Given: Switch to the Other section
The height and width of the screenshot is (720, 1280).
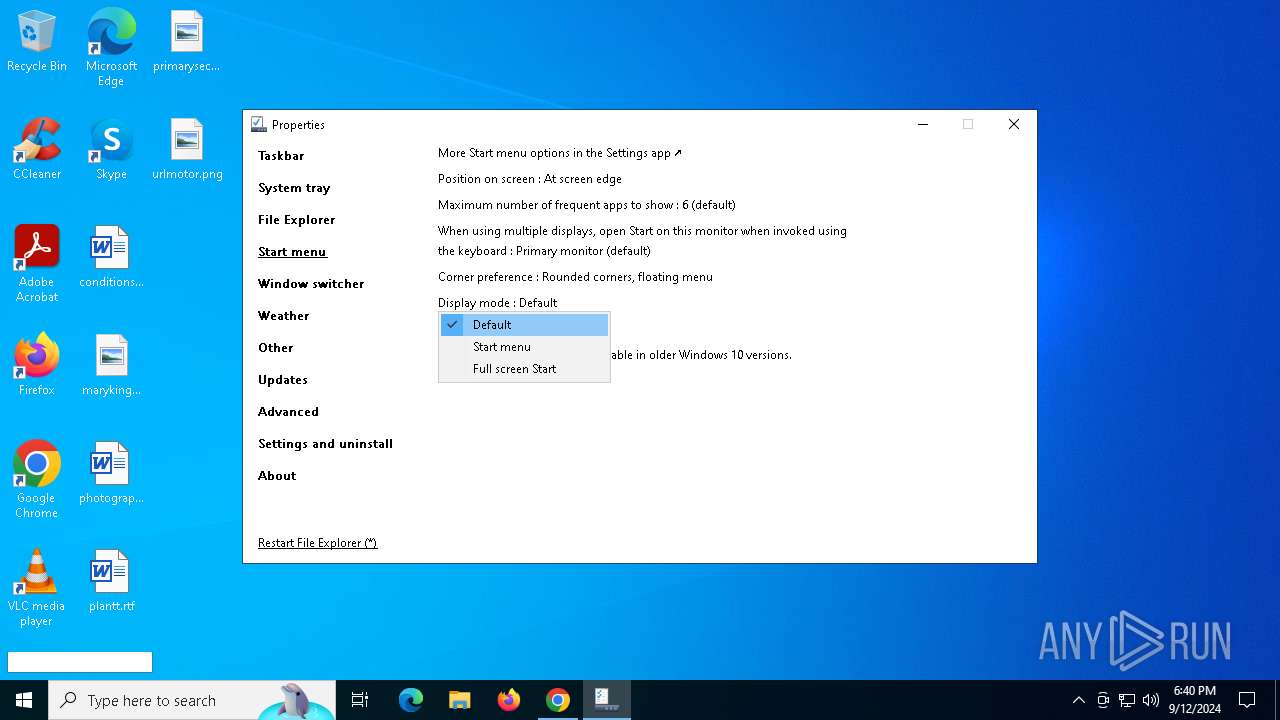Looking at the screenshot, I should click(x=276, y=348).
